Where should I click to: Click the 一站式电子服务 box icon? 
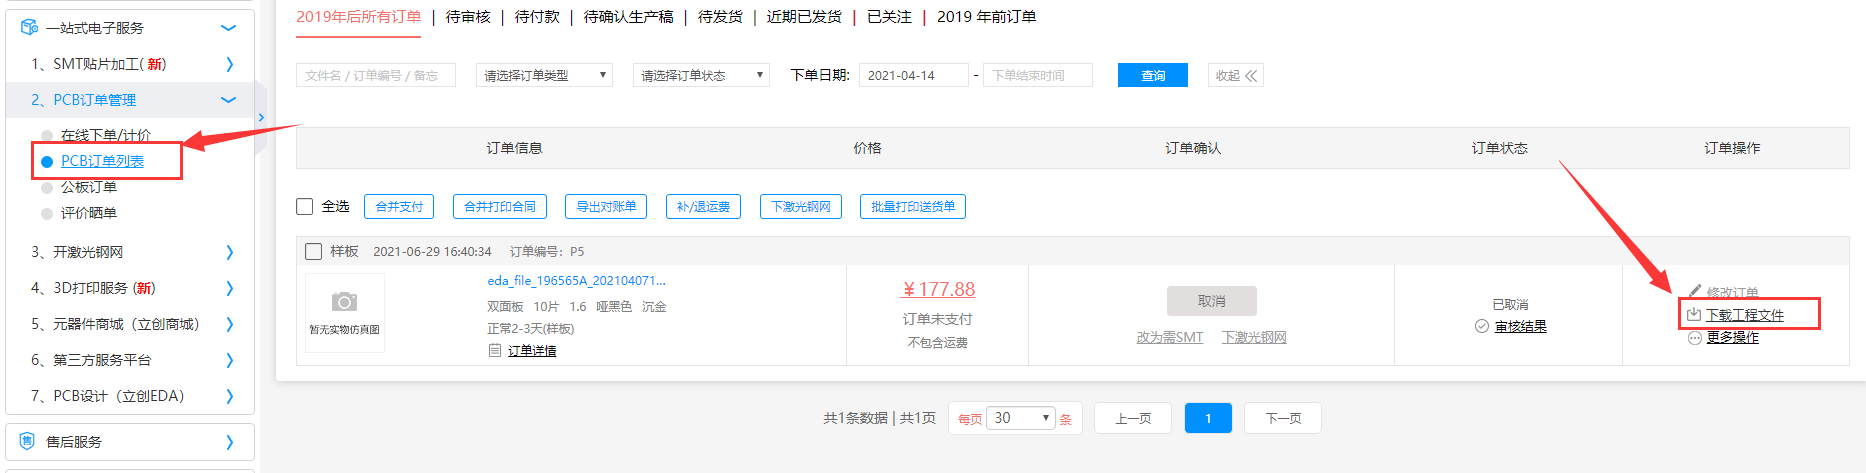click(29, 27)
